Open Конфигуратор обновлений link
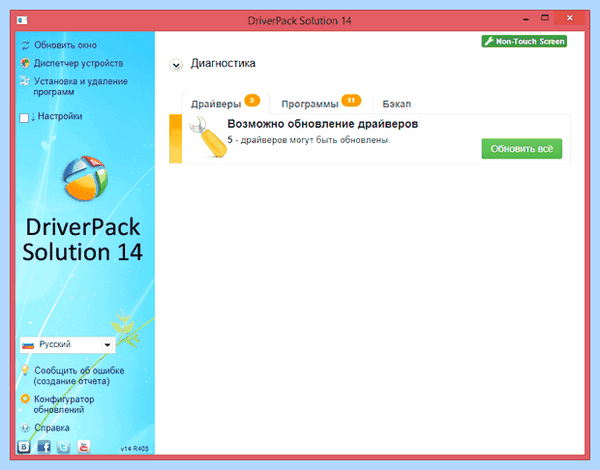Screen dimensions: 600x470 64,404
